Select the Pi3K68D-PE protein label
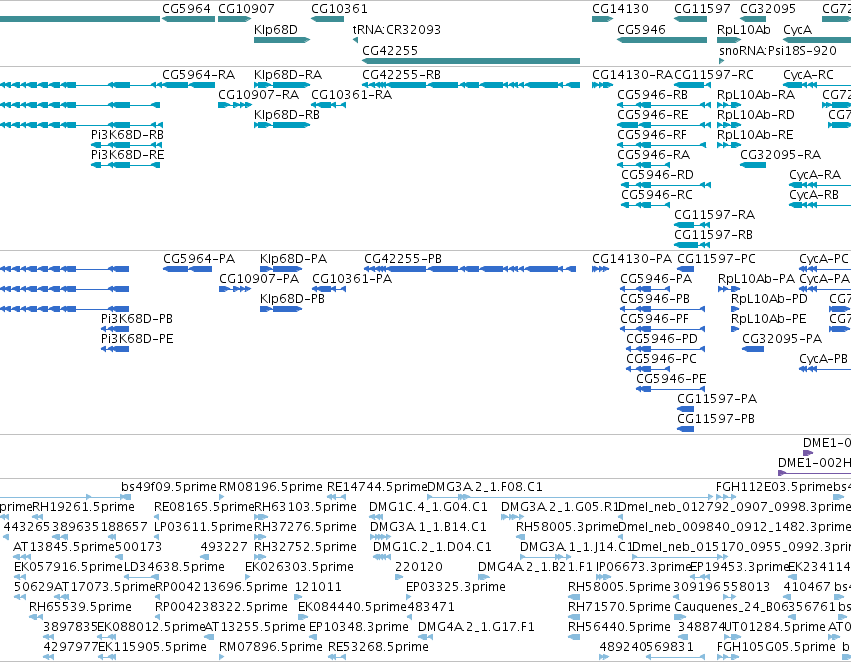This screenshot has width=851, height=662. [137, 339]
